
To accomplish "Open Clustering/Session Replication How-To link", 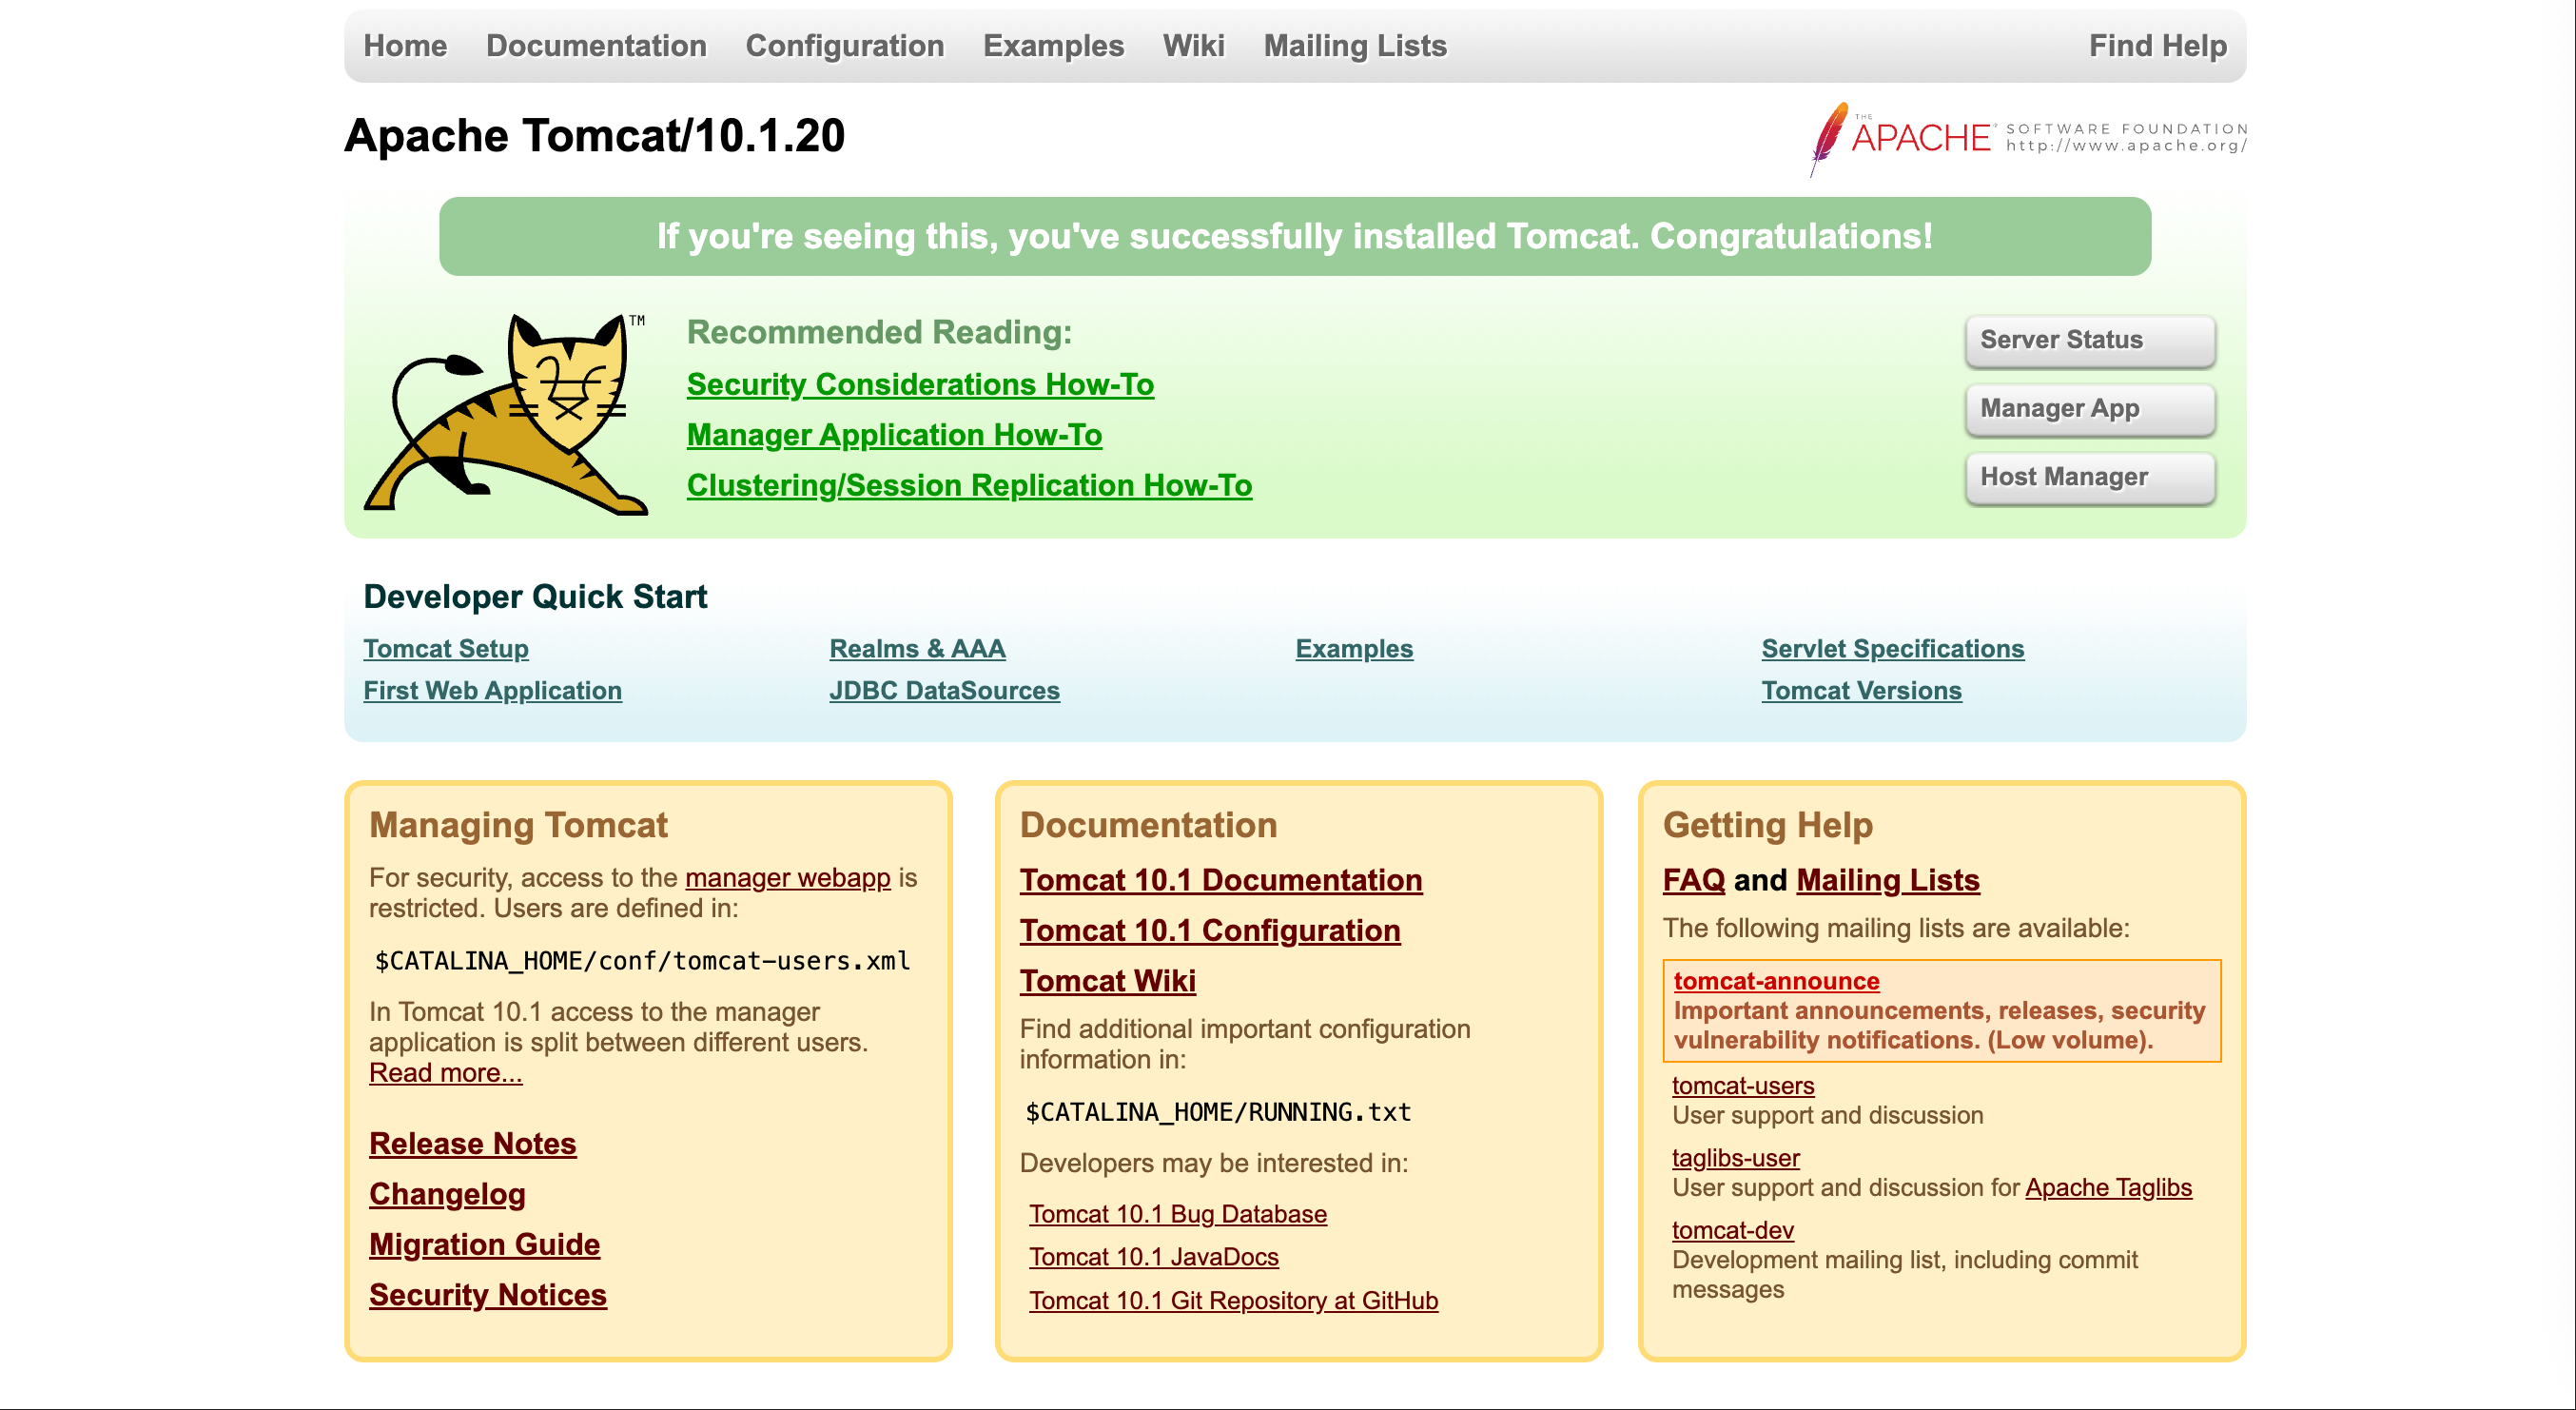I will click(969, 486).
